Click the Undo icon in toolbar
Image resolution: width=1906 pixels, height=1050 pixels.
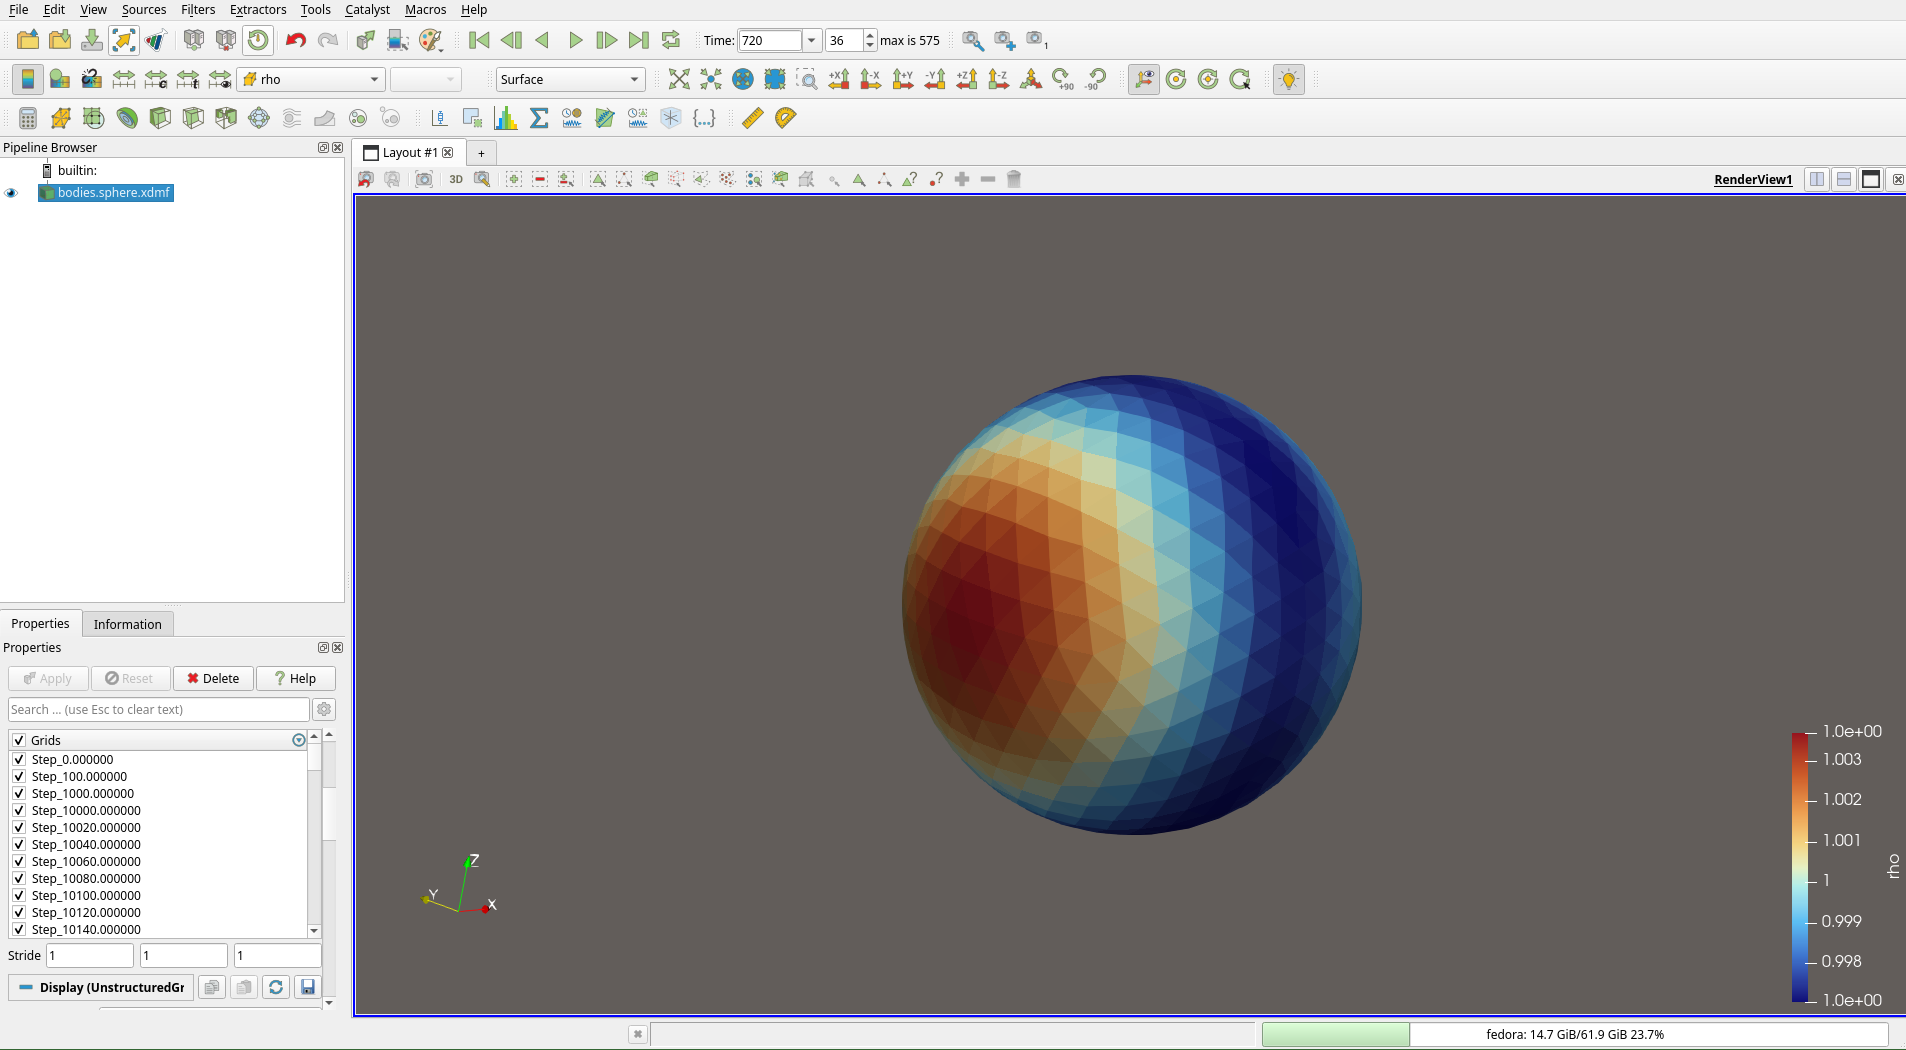295,40
